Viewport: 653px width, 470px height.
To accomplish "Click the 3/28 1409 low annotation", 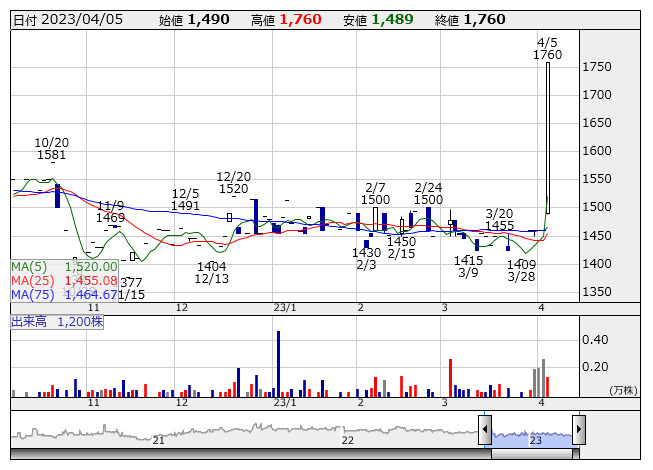I will click(520, 270).
